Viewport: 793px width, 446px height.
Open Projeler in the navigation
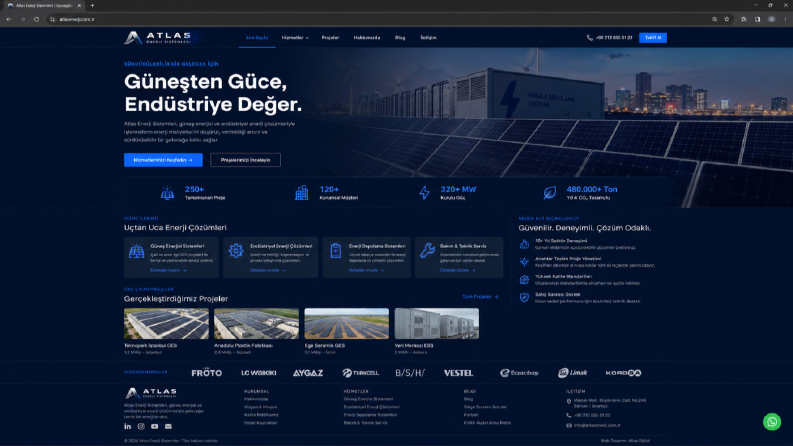point(330,37)
